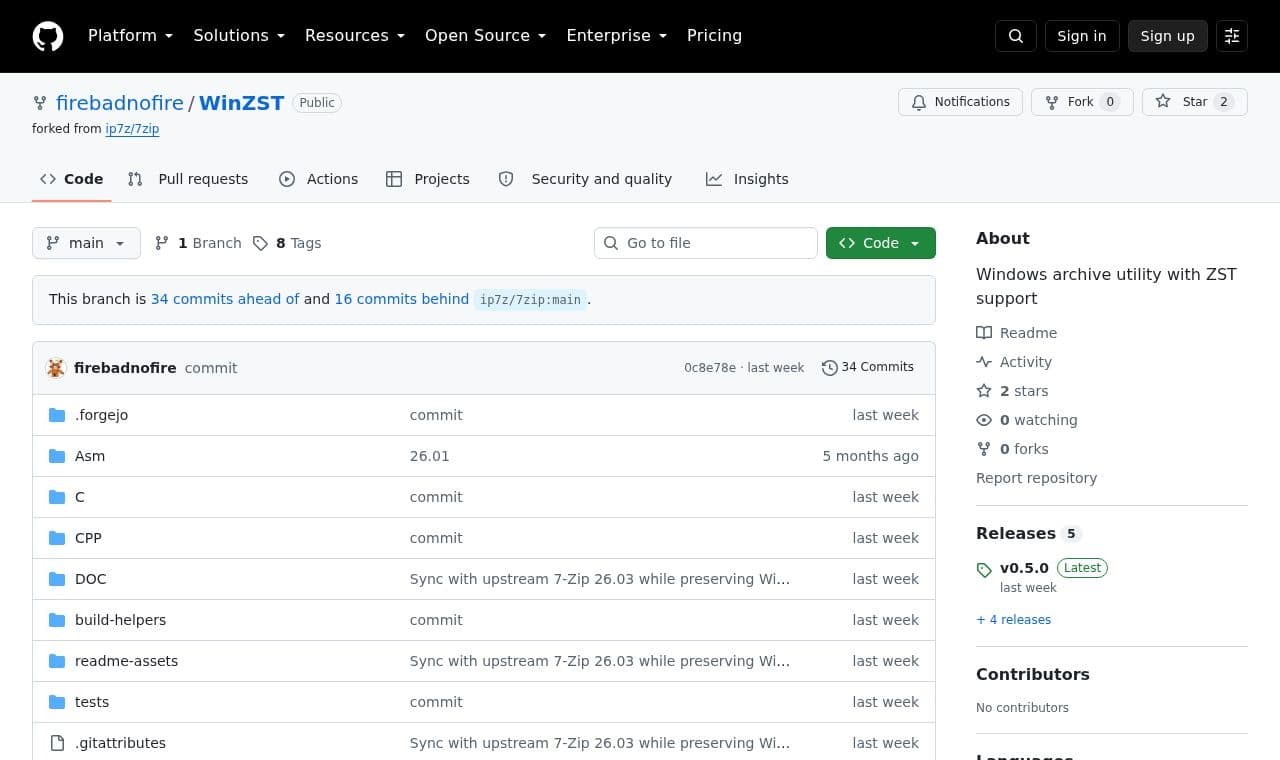View the 16 commits behind link
Screen dimensions: 1280x760
tap(402, 299)
